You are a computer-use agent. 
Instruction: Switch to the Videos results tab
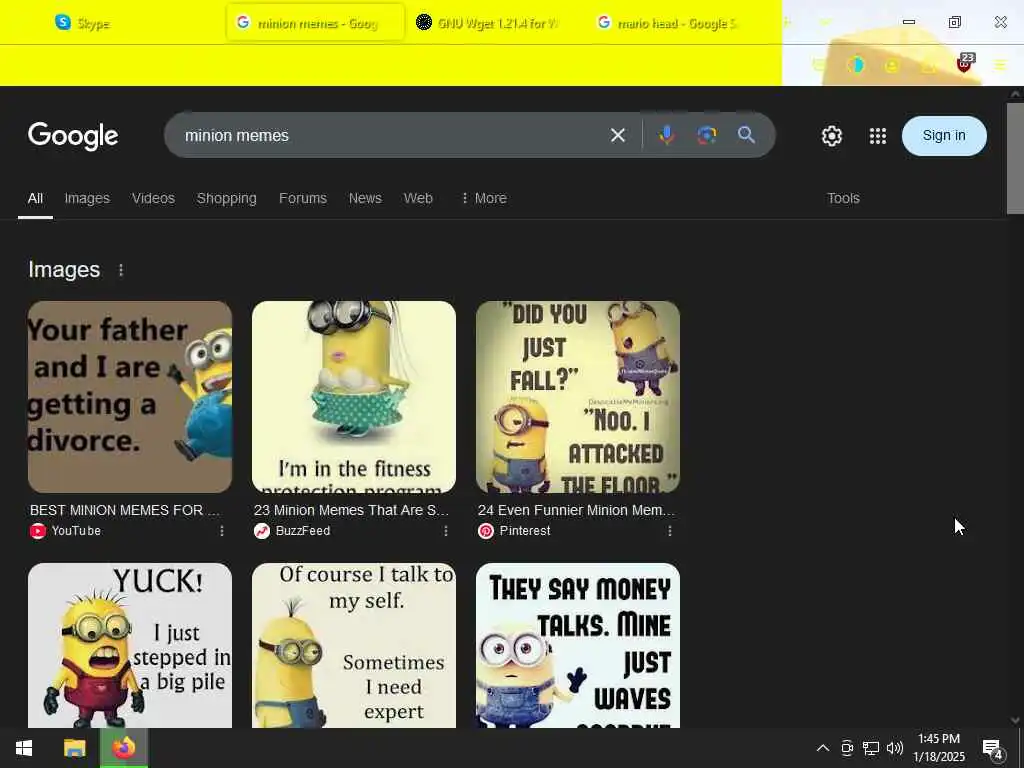153,199
